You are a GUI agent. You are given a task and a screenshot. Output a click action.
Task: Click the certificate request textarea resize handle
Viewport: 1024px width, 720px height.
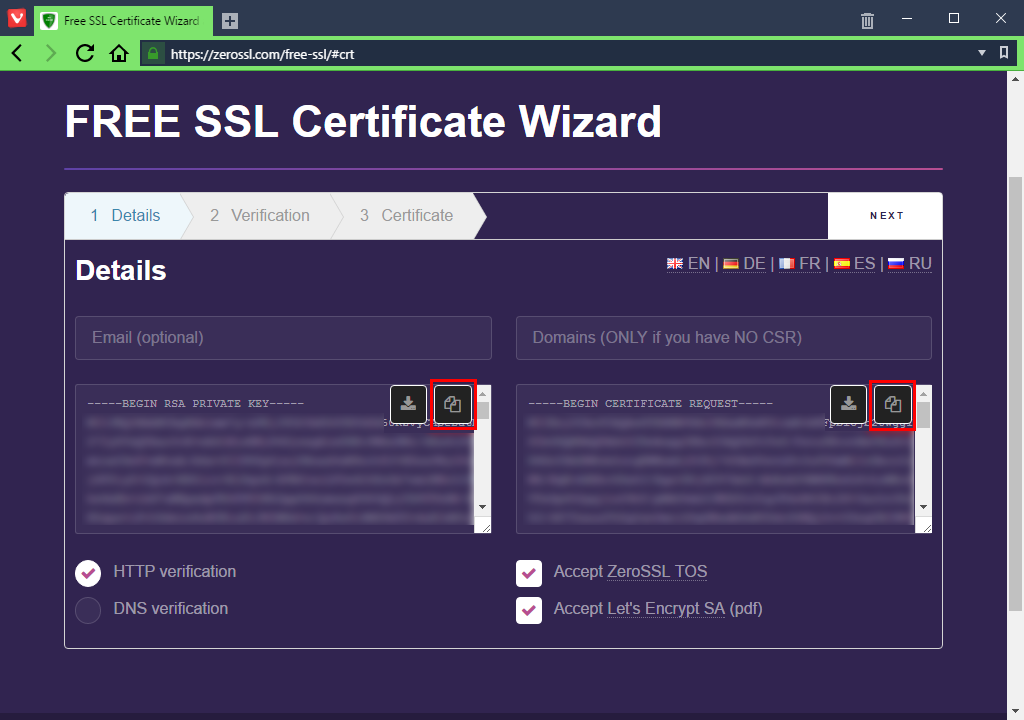pos(925,527)
